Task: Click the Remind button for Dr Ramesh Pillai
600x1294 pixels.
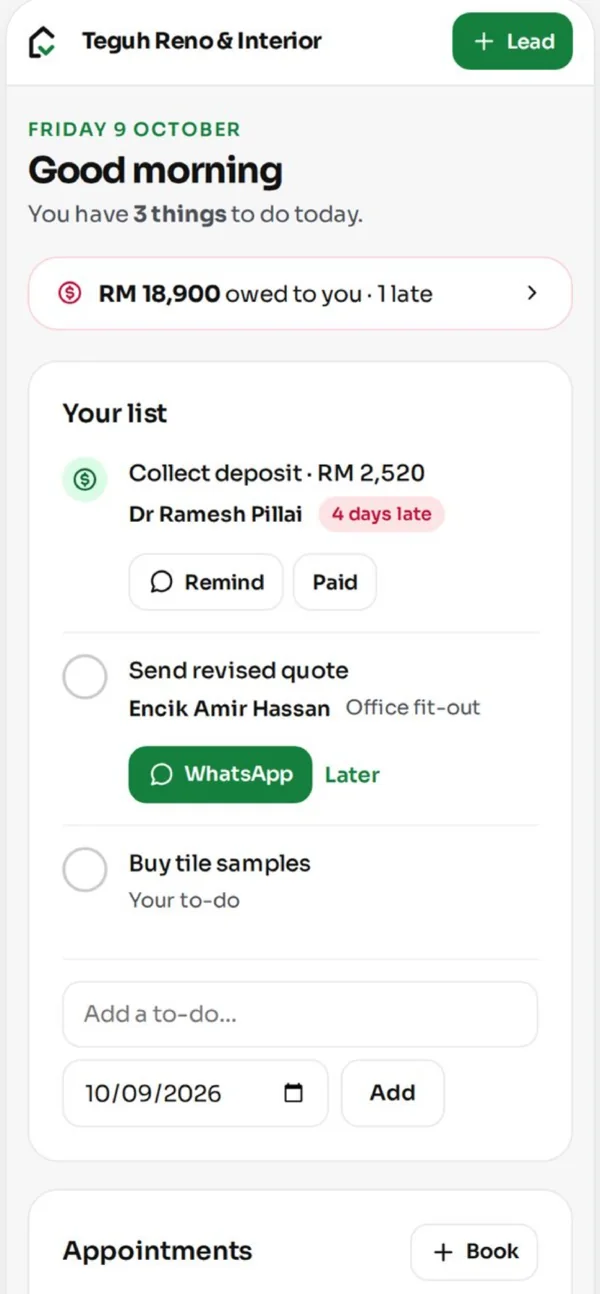Action: [206, 582]
